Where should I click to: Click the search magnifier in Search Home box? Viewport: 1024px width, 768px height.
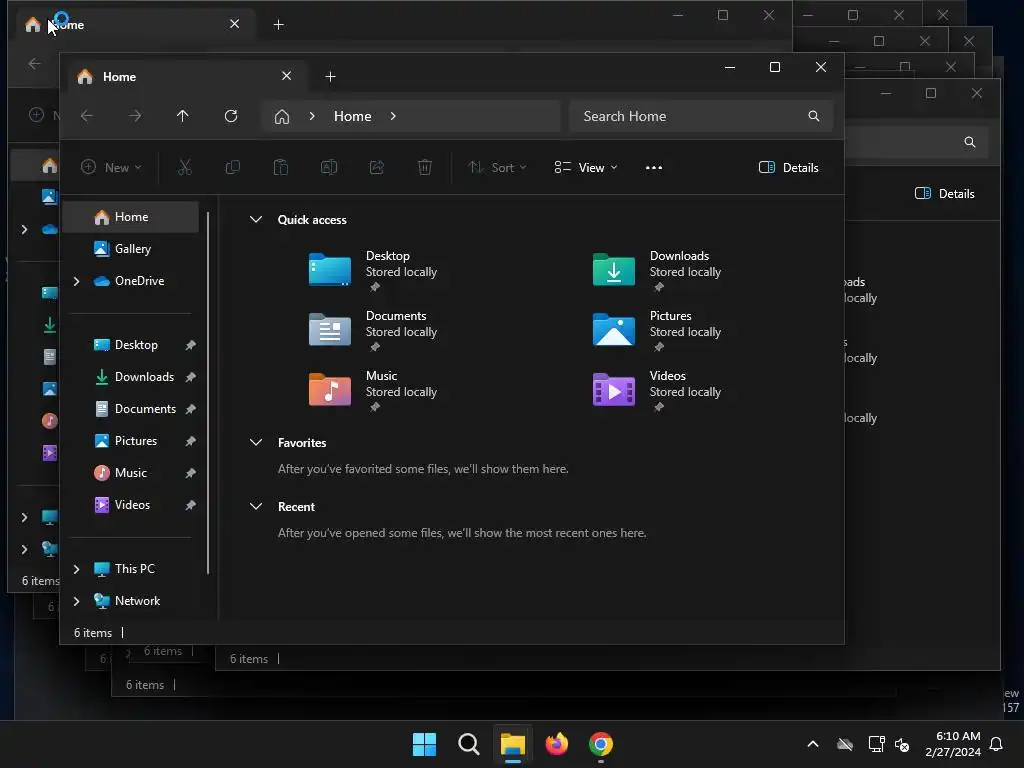tap(814, 116)
